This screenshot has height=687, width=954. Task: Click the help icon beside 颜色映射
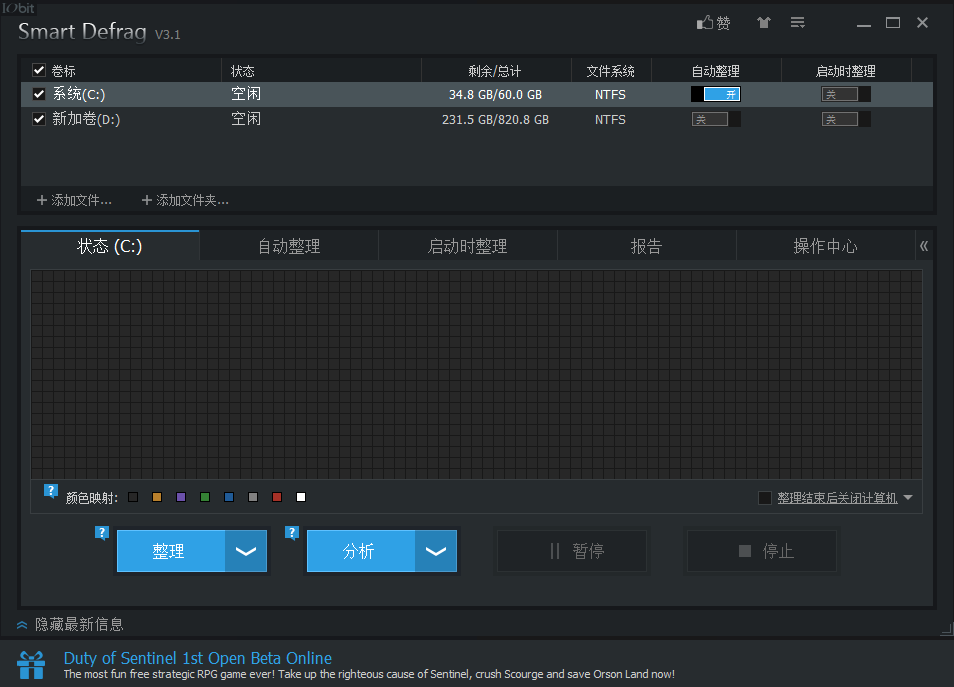[51, 490]
